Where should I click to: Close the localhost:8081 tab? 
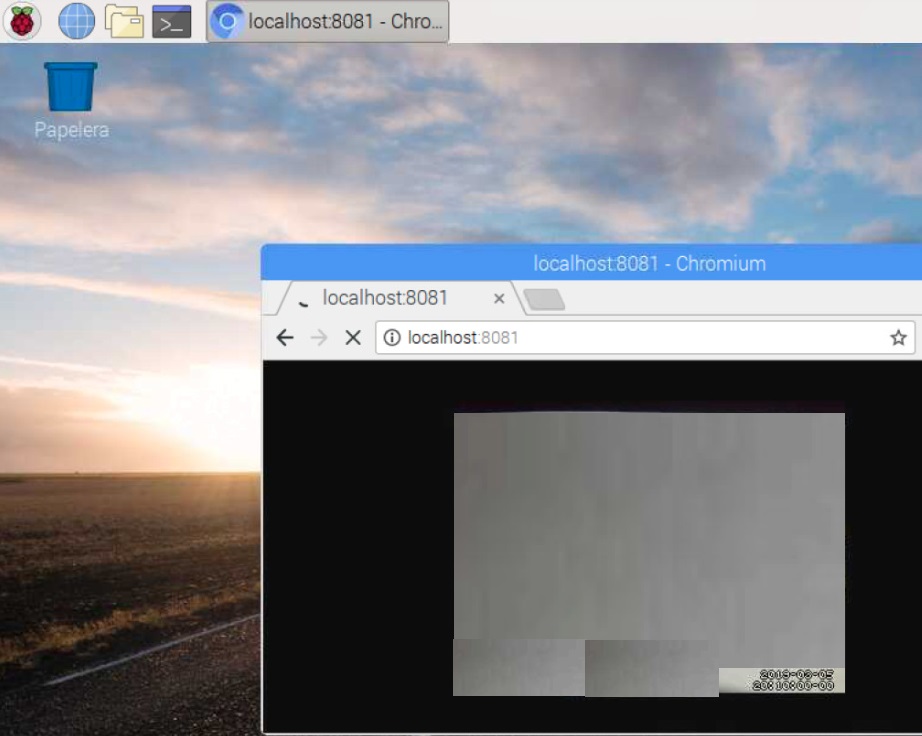click(x=499, y=299)
